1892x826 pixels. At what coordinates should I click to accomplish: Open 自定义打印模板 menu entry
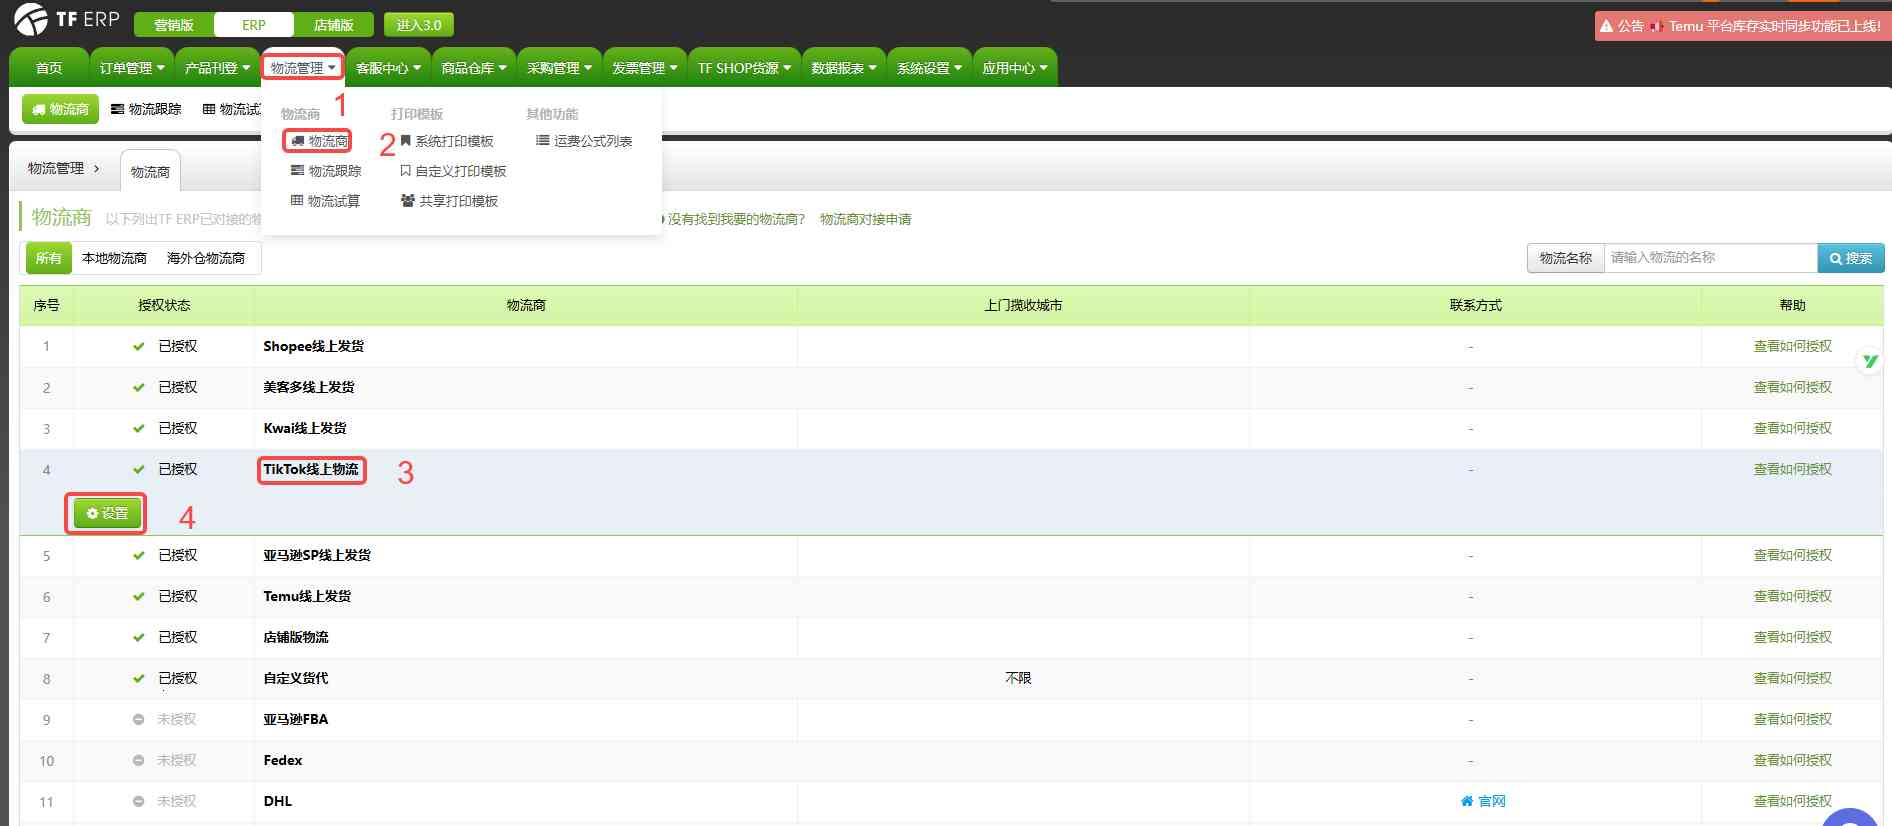tap(453, 171)
